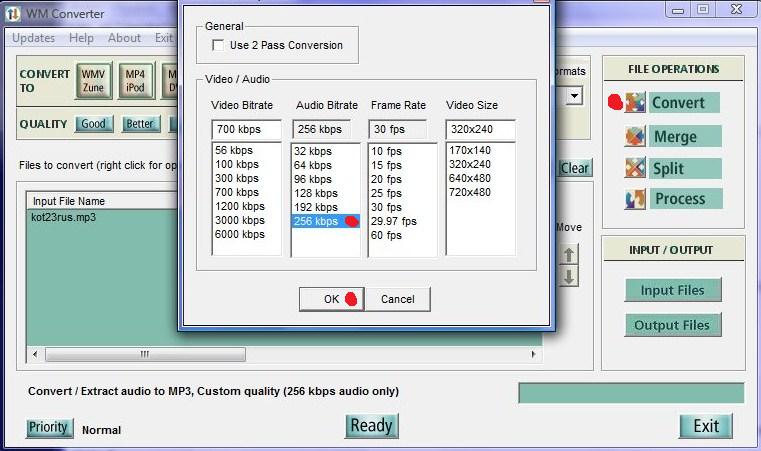761x451 pixels.
Task: Click the move down arrow button
Action: click(570, 276)
